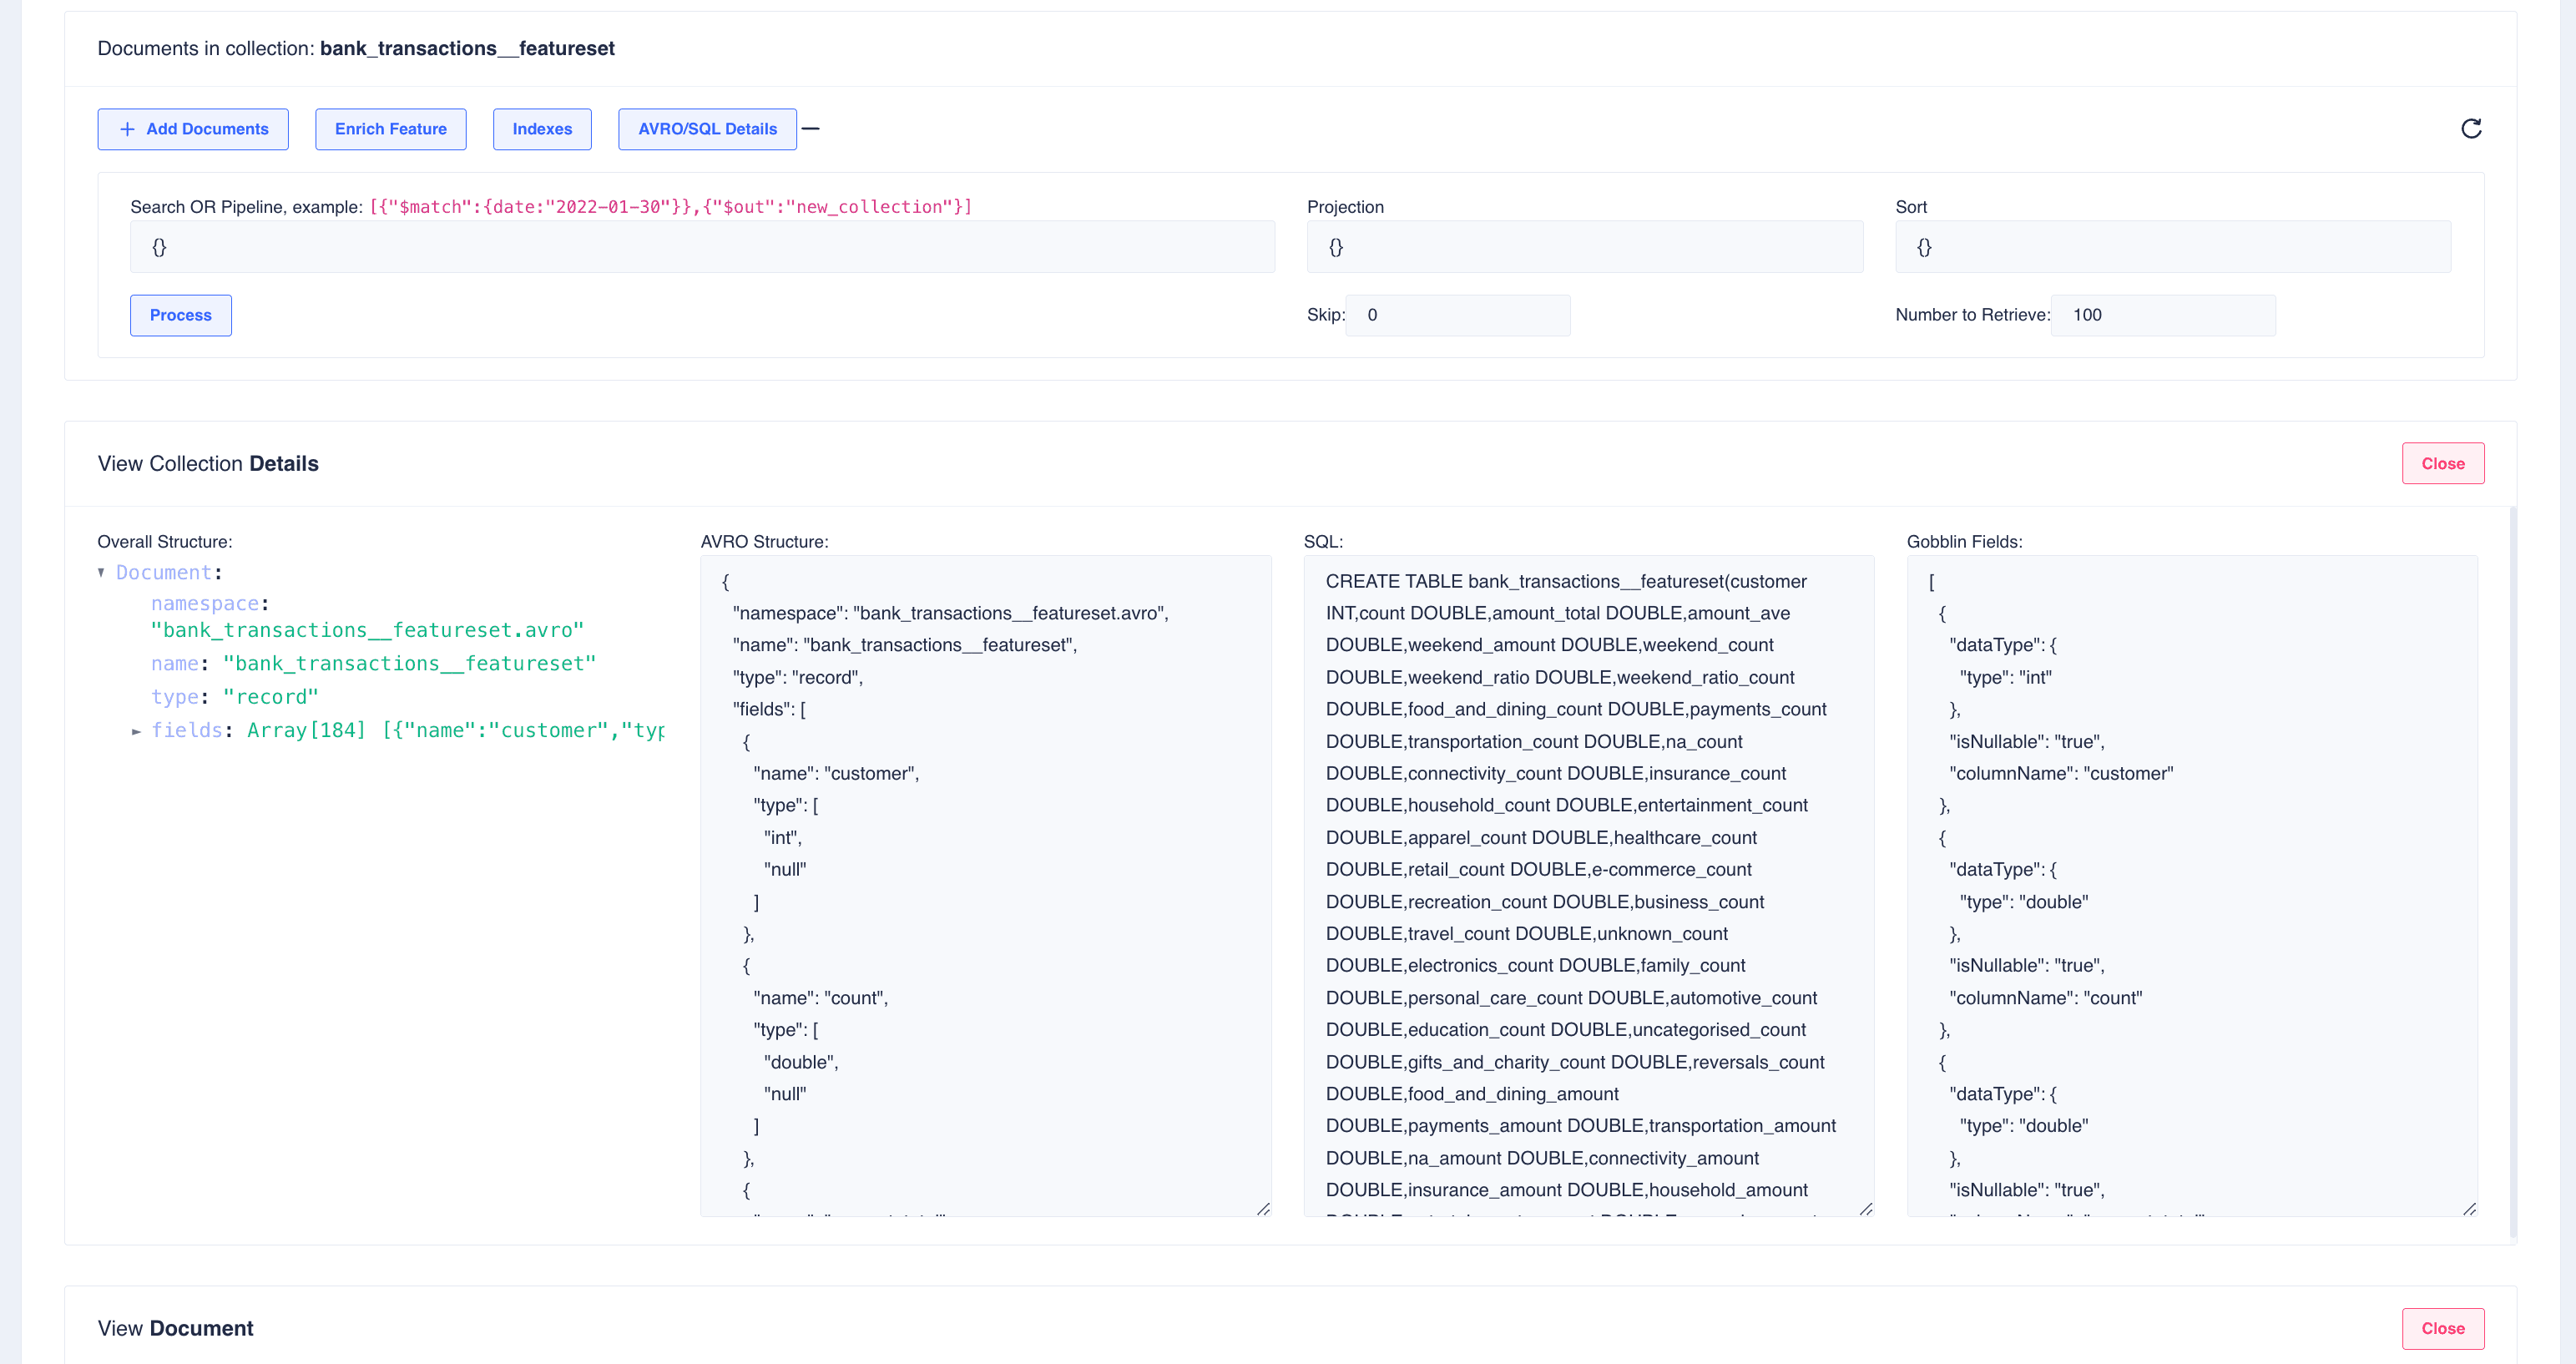
Task: Click the Skip value field
Action: coord(1457,315)
